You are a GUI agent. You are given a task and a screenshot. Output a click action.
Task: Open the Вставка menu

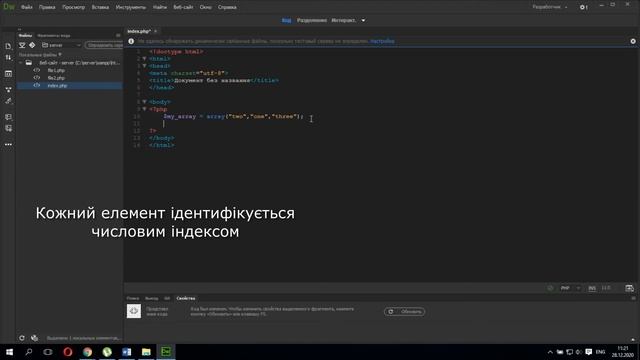[x=100, y=7]
